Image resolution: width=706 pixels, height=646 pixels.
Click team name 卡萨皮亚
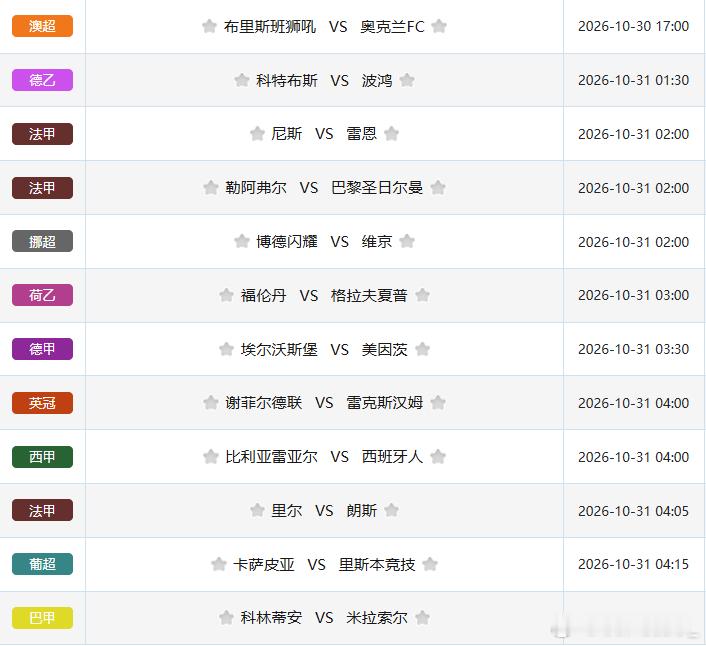[263, 565]
